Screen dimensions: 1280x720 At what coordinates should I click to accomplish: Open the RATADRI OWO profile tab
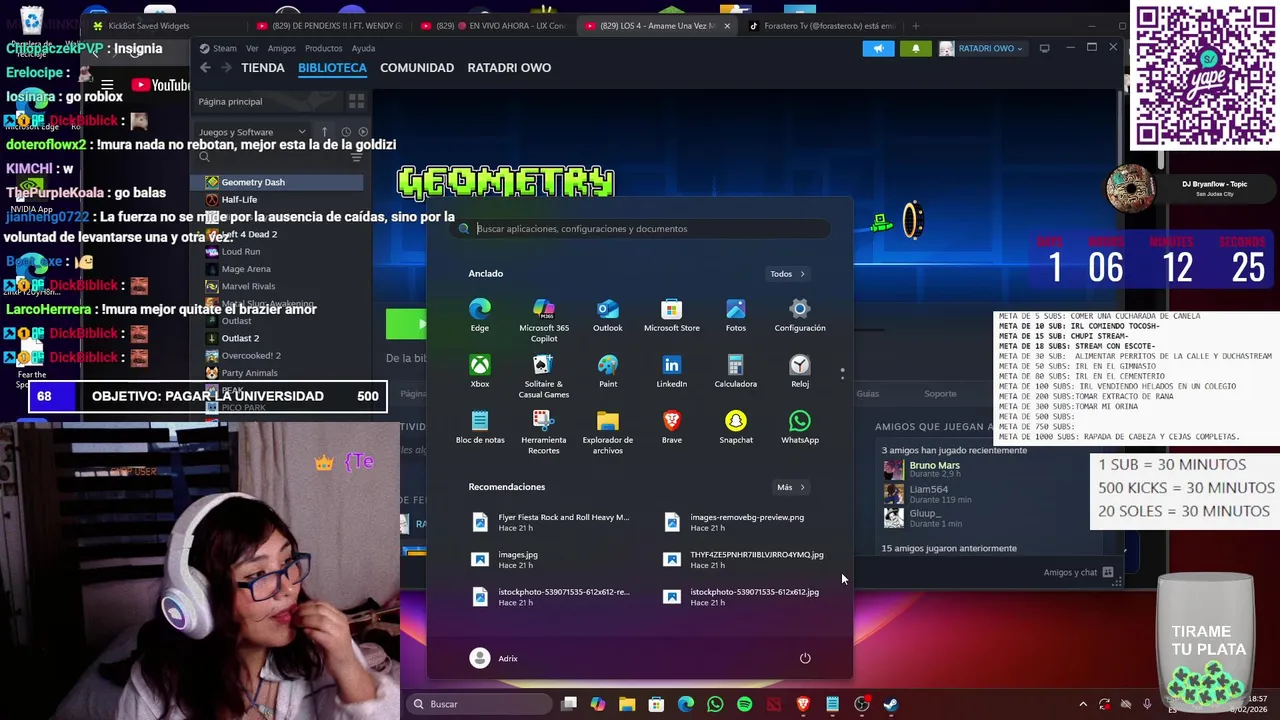509,68
